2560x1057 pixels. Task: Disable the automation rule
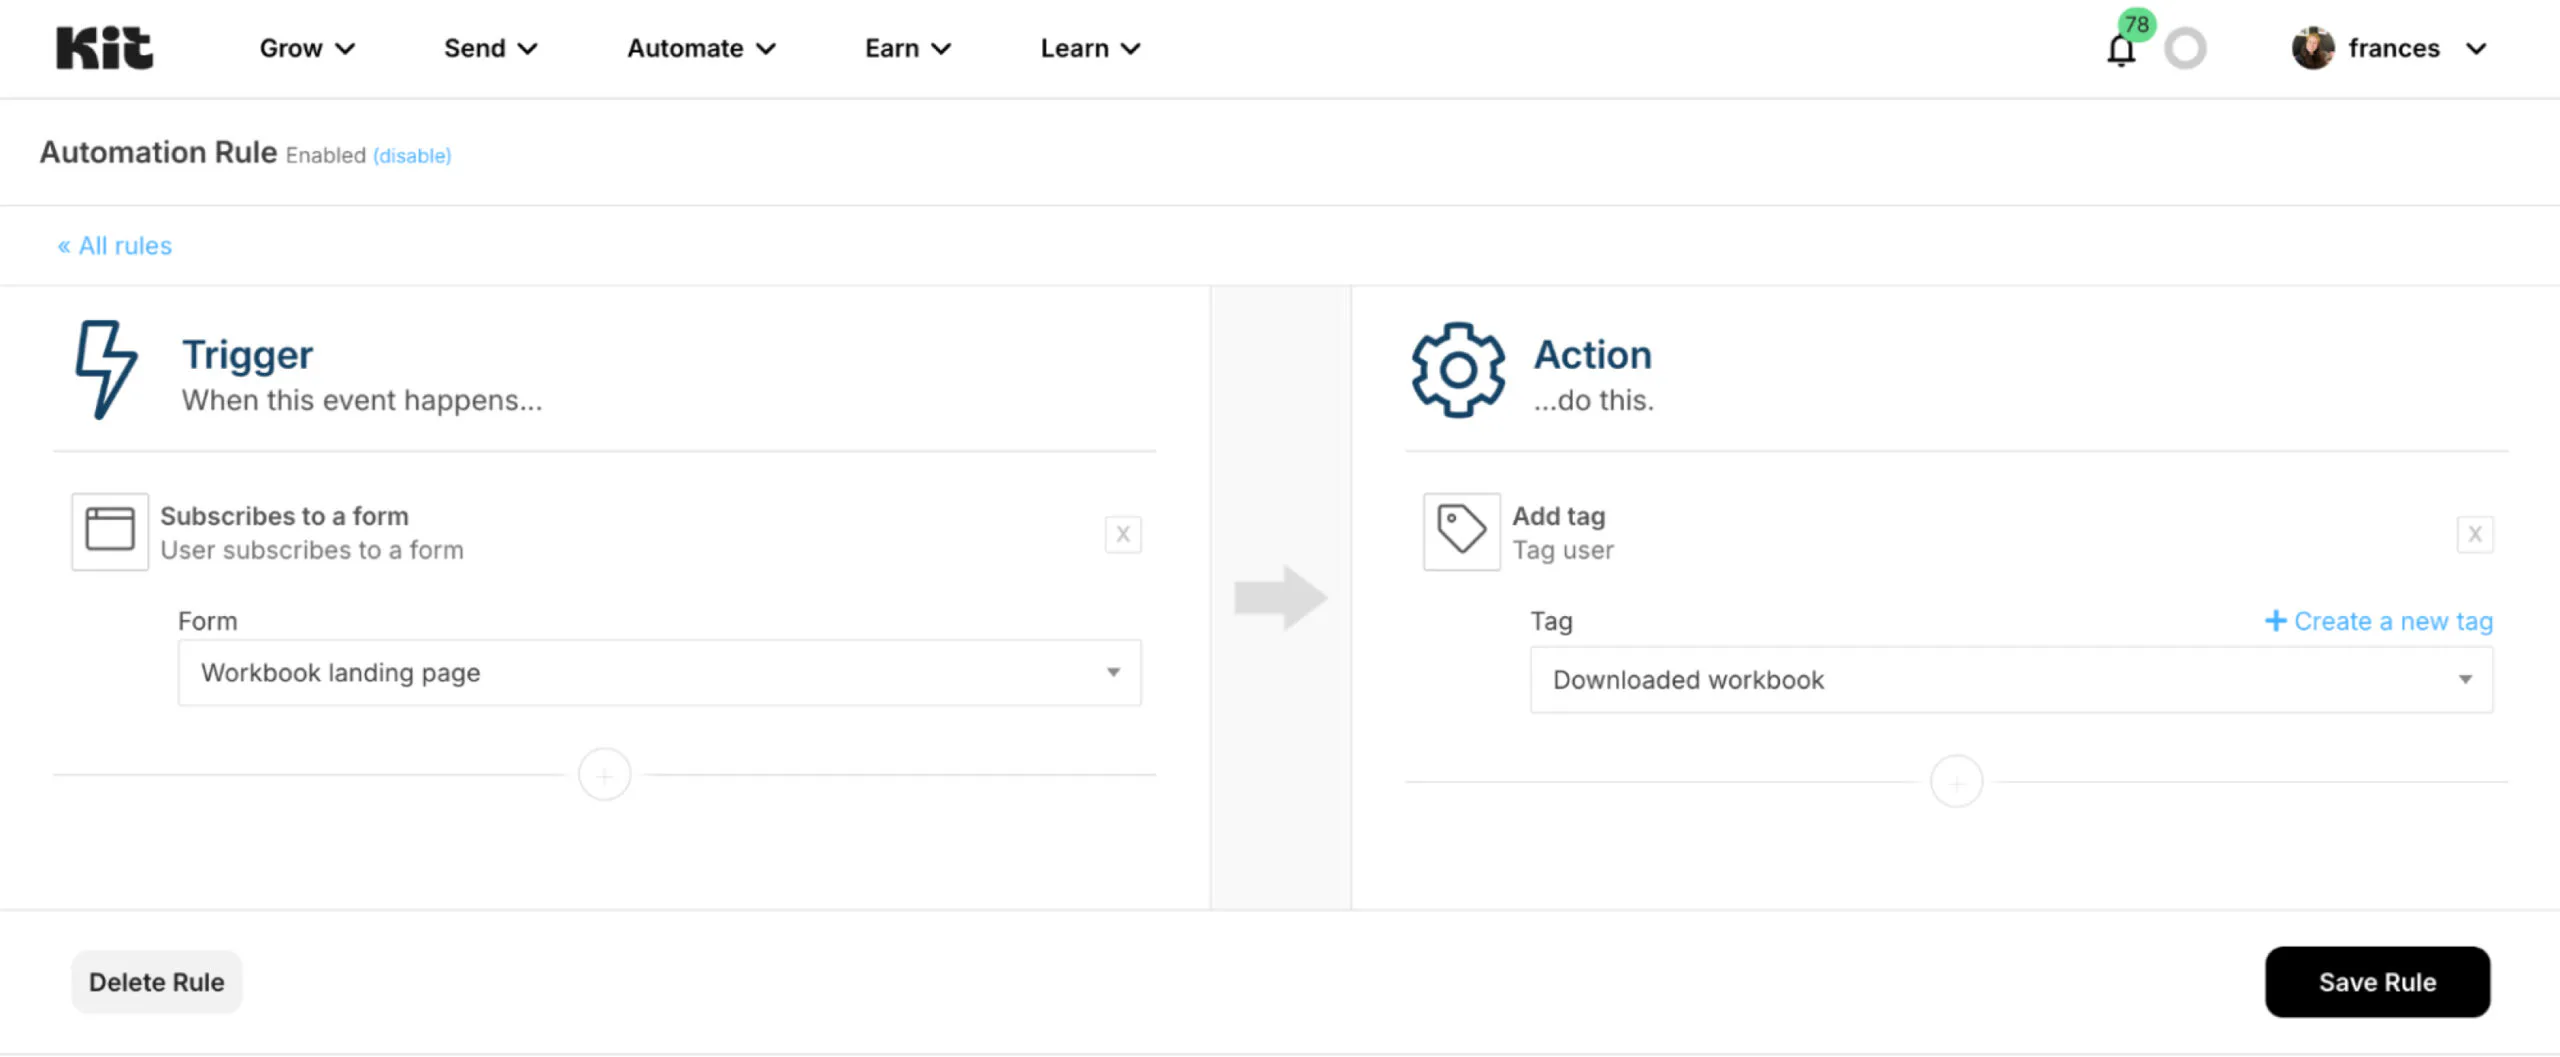point(412,156)
